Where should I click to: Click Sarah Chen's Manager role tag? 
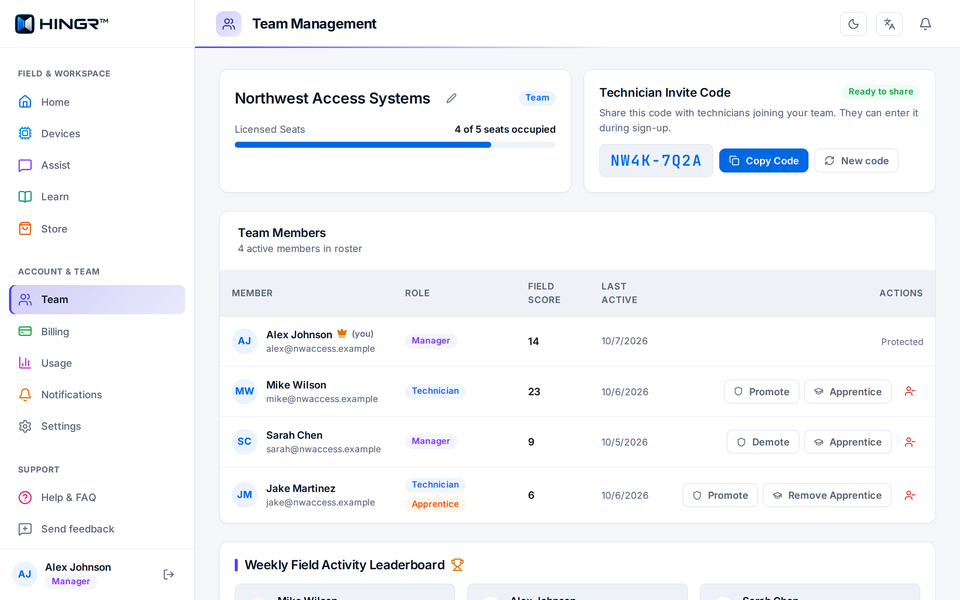coord(430,441)
